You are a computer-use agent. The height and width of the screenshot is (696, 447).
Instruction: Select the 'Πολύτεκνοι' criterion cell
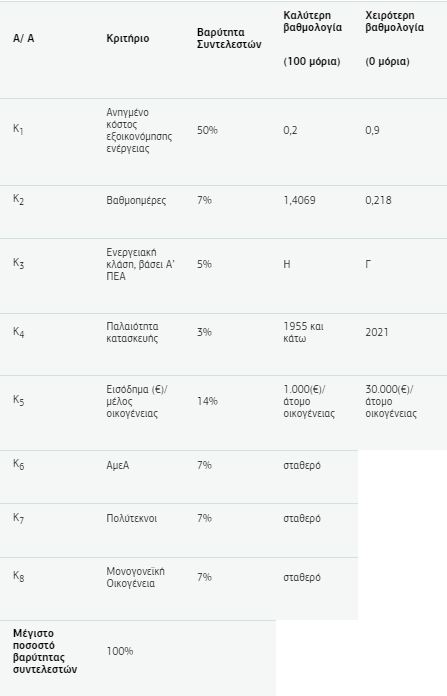(131, 518)
